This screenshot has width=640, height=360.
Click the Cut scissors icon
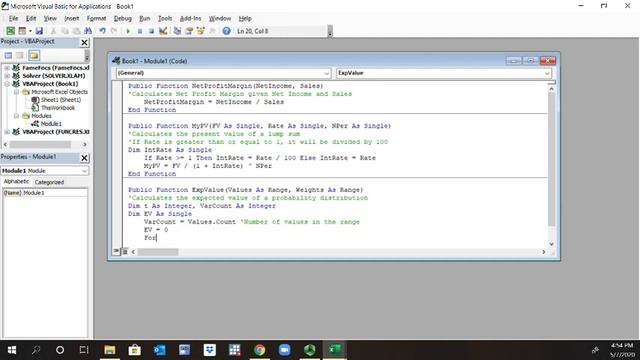53,31
